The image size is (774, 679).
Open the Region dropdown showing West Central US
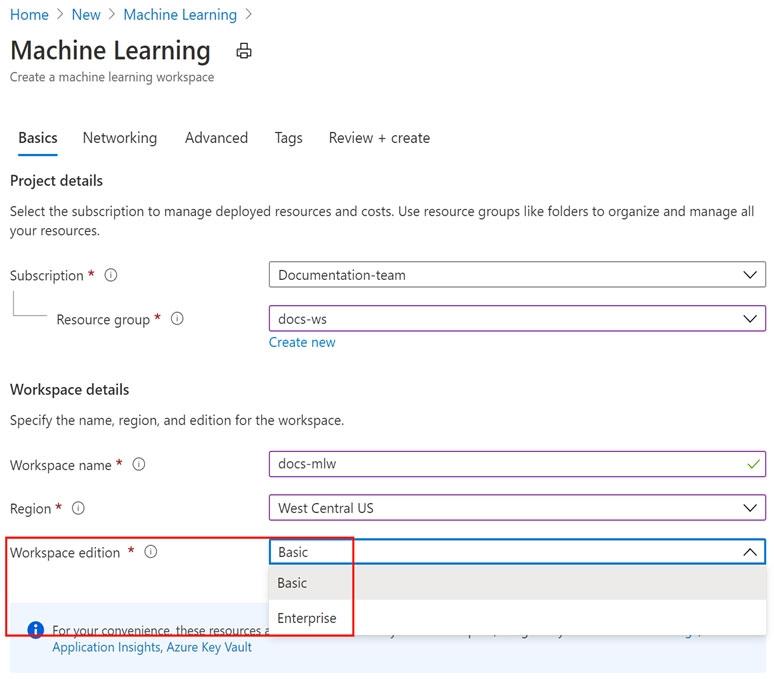point(516,508)
